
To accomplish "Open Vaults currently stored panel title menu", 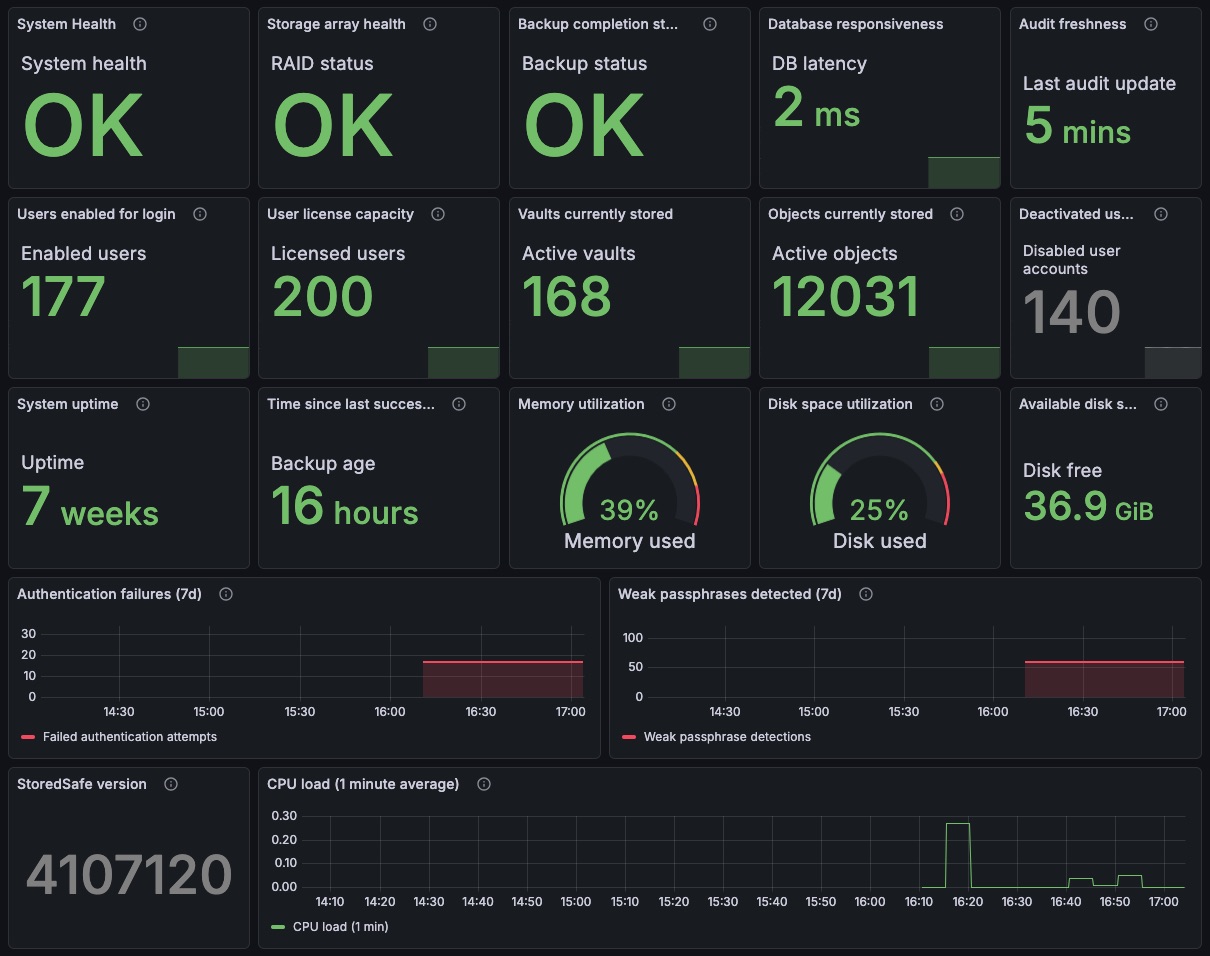I will pyautogui.click(x=595, y=214).
